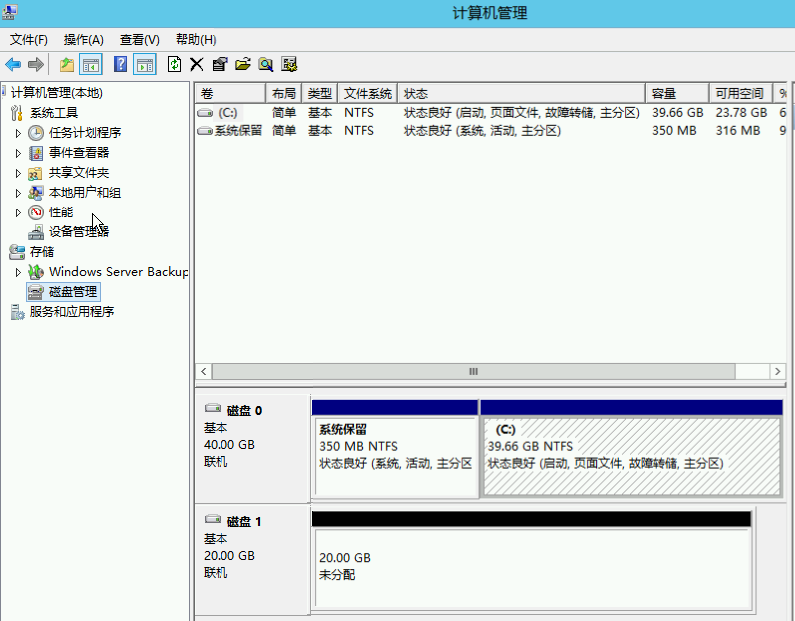The width and height of the screenshot is (795, 621).
Task: Click the black X delete icon
Action: tap(197, 65)
